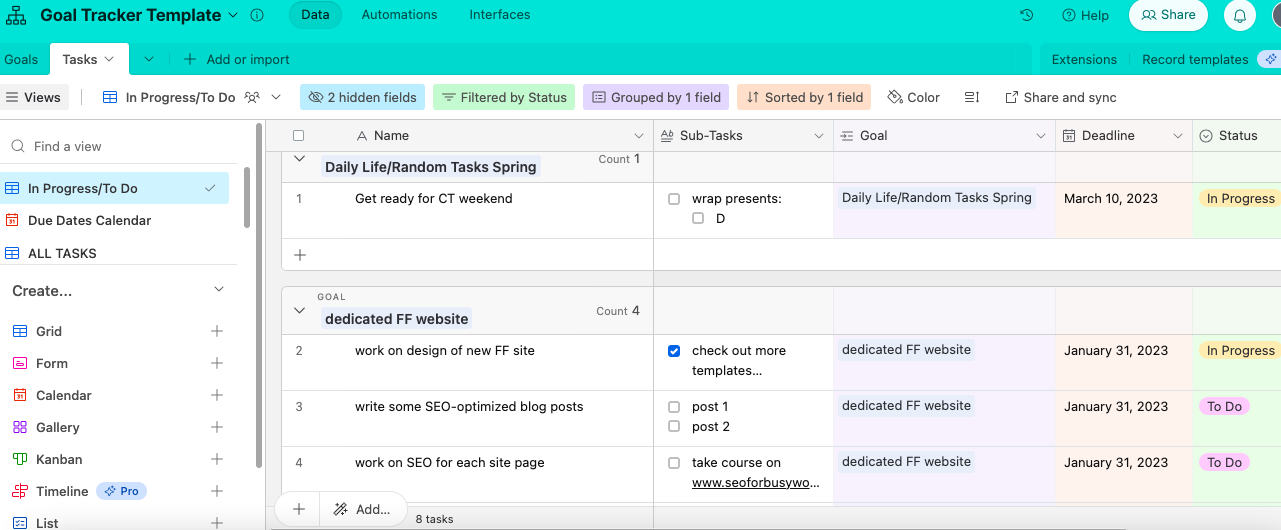Tick the 'wrap presents' checkbox

click(x=674, y=199)
